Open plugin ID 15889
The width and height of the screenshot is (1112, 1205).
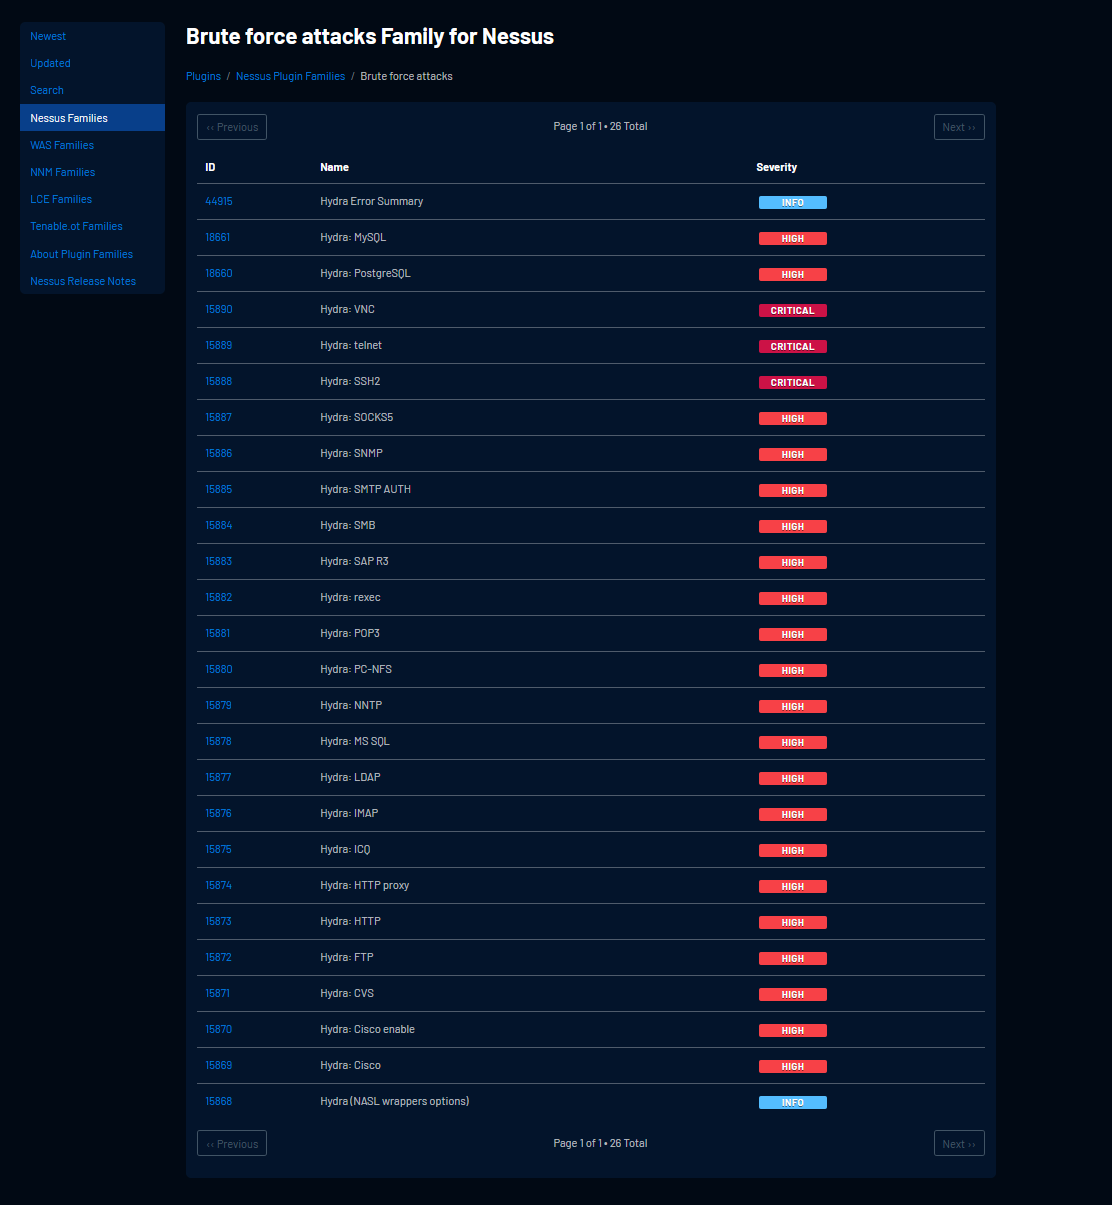click(x=219, y=345)
